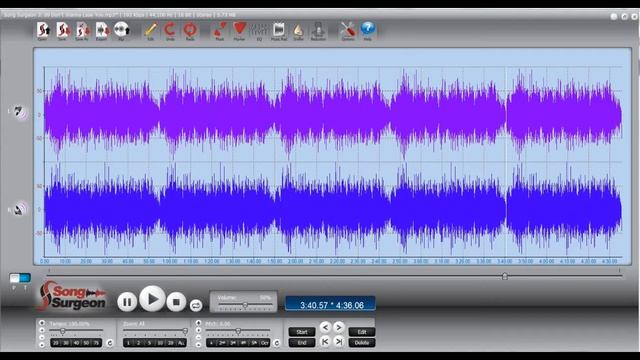Image resolution: width=640 pixels, height=360 pixels.
Task: Redo the last undone action
Action: coord(190,31)
